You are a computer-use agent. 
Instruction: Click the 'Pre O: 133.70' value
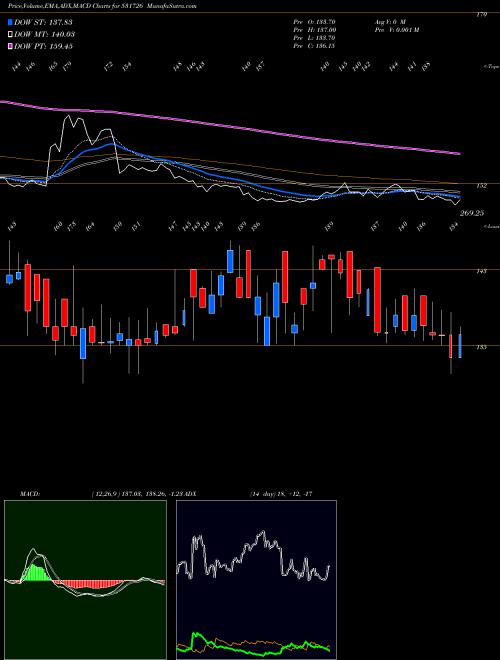click(314, 22)
